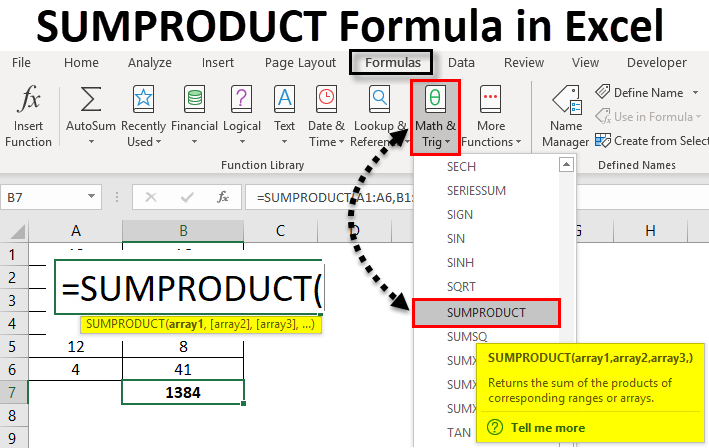This screenshot has width=709, height=448.
Task: Open the Name Manager
Action: coord(566,117)
